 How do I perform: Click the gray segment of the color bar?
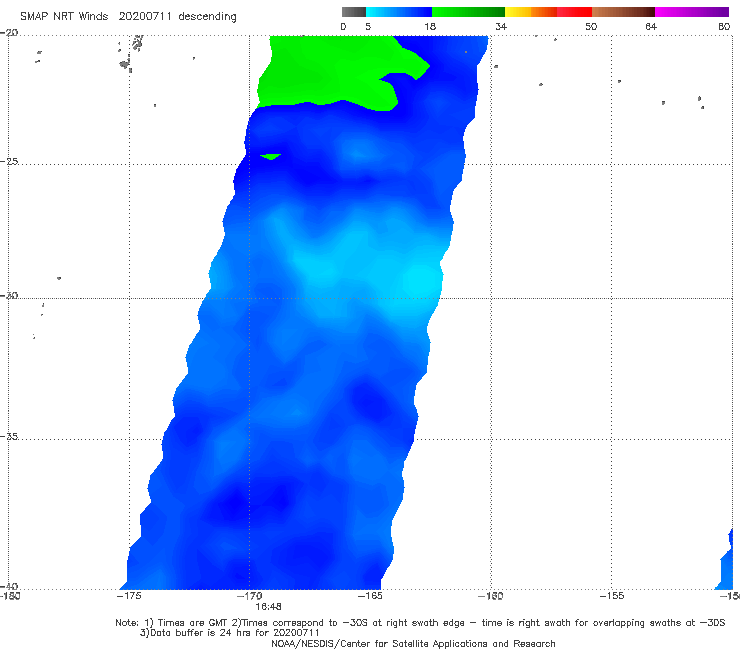tap(354, 12)
